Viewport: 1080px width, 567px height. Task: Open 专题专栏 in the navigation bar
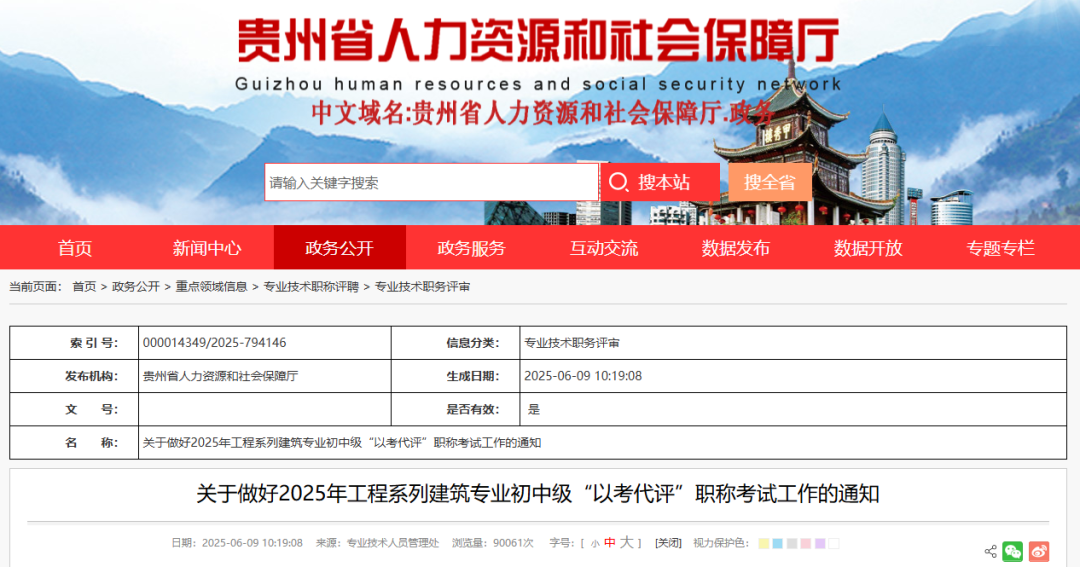[1000, 248]
